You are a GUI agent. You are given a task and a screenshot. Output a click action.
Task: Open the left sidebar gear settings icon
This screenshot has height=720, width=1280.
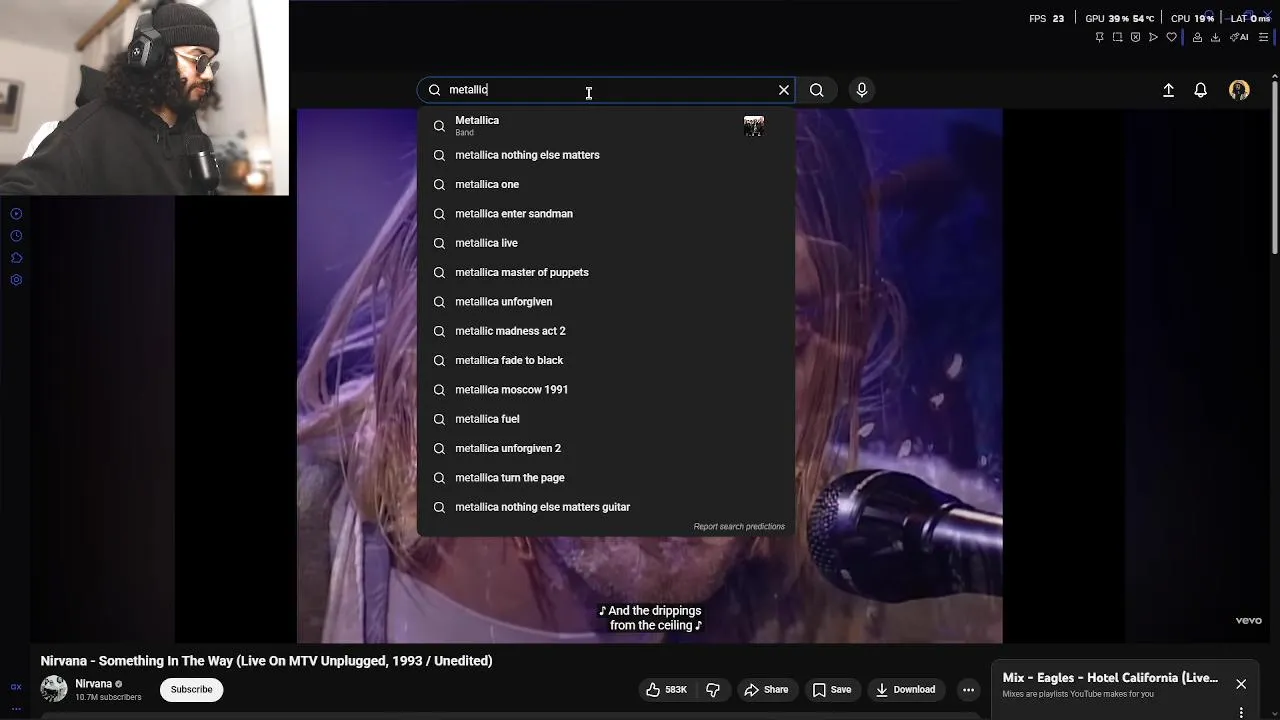click(16, 280)
